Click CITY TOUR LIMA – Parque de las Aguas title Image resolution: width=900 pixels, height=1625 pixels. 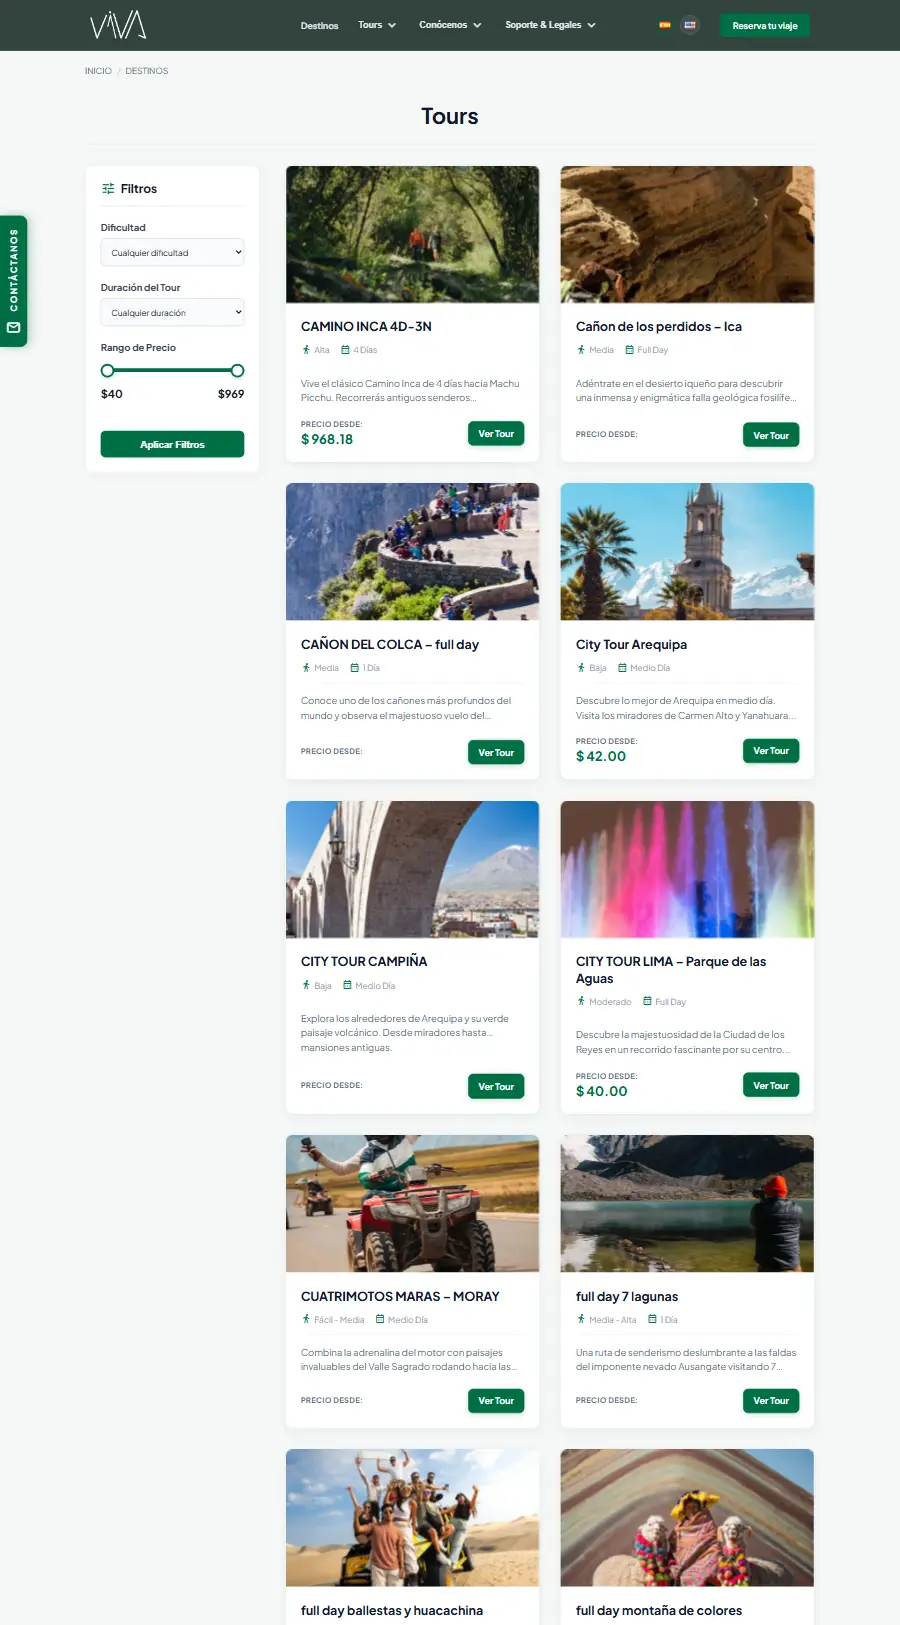pos(671,970)
